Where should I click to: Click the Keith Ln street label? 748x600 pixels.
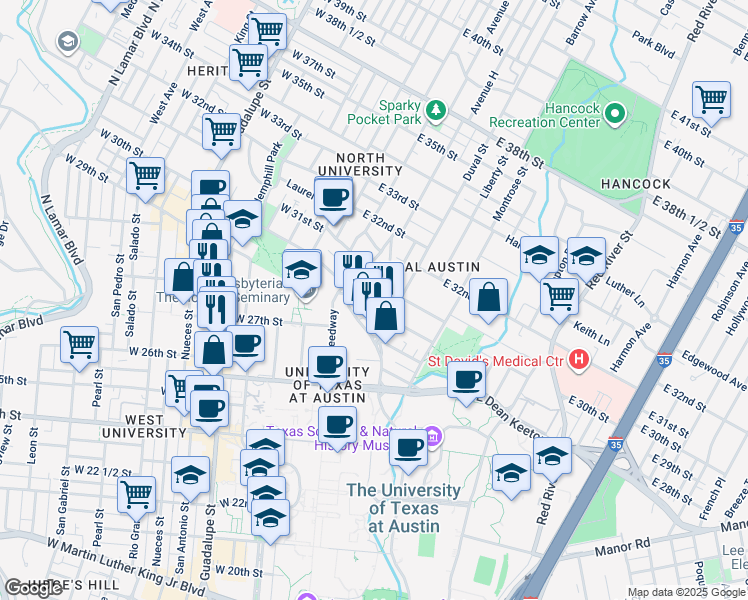592,334
